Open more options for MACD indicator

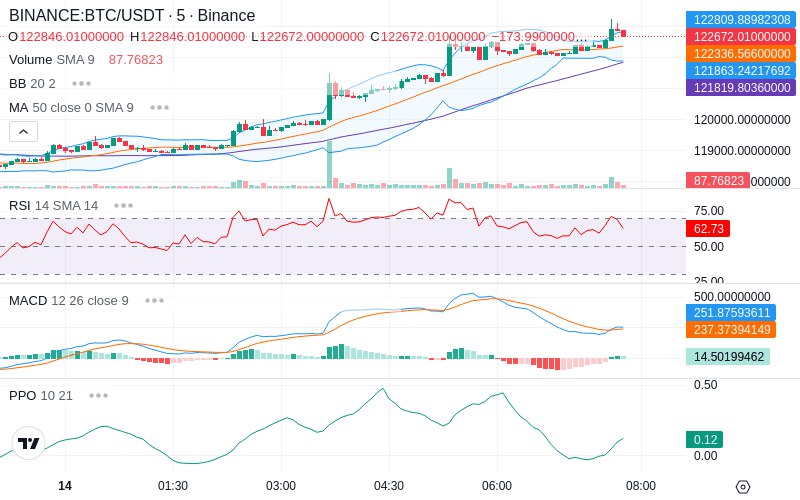pyautogui.click(x=154, y=301)
